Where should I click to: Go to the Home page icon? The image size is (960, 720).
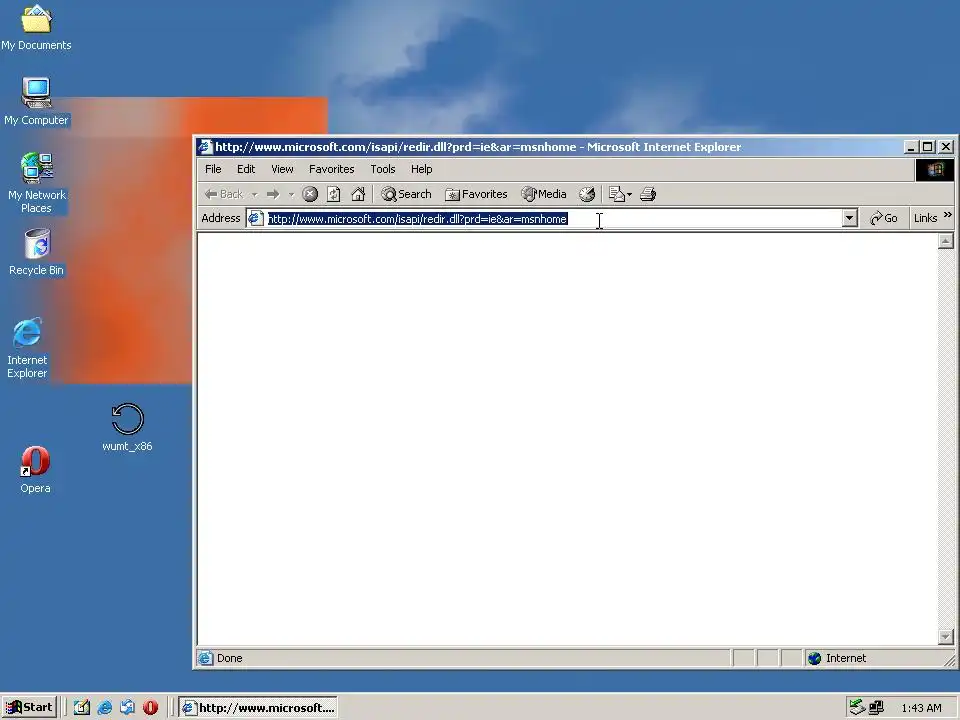358,194
